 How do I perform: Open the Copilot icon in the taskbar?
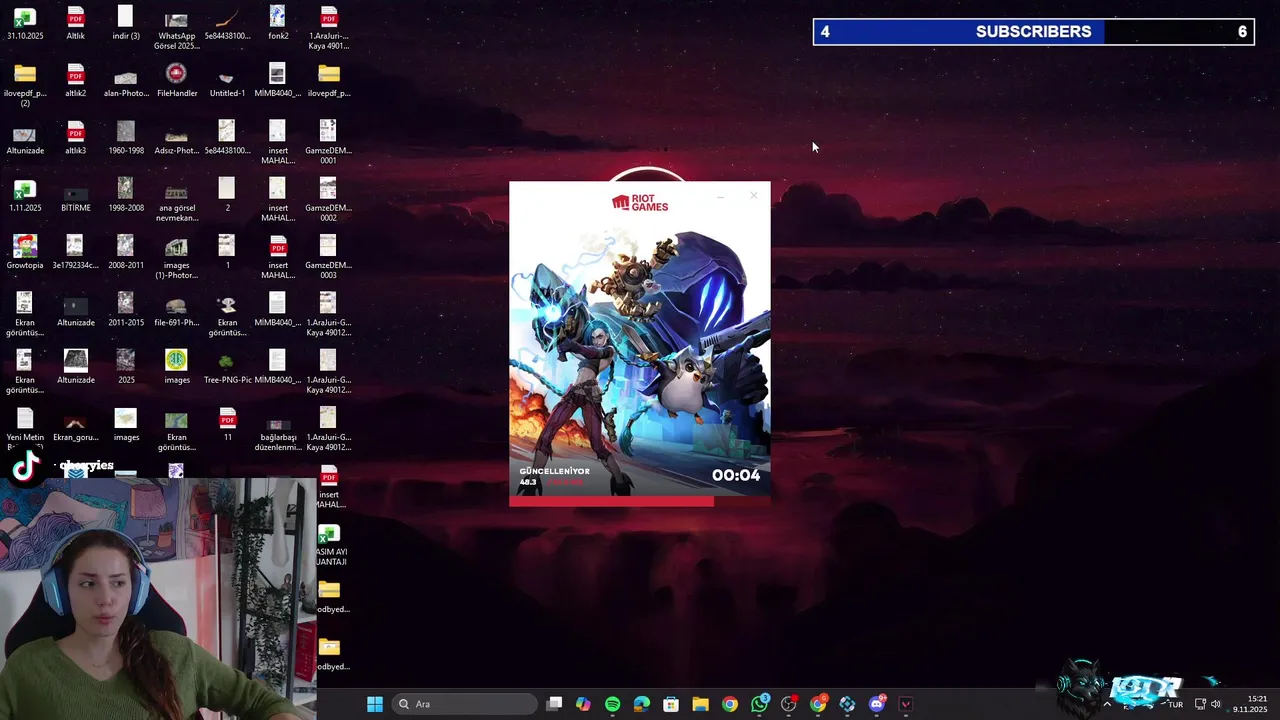583,704
